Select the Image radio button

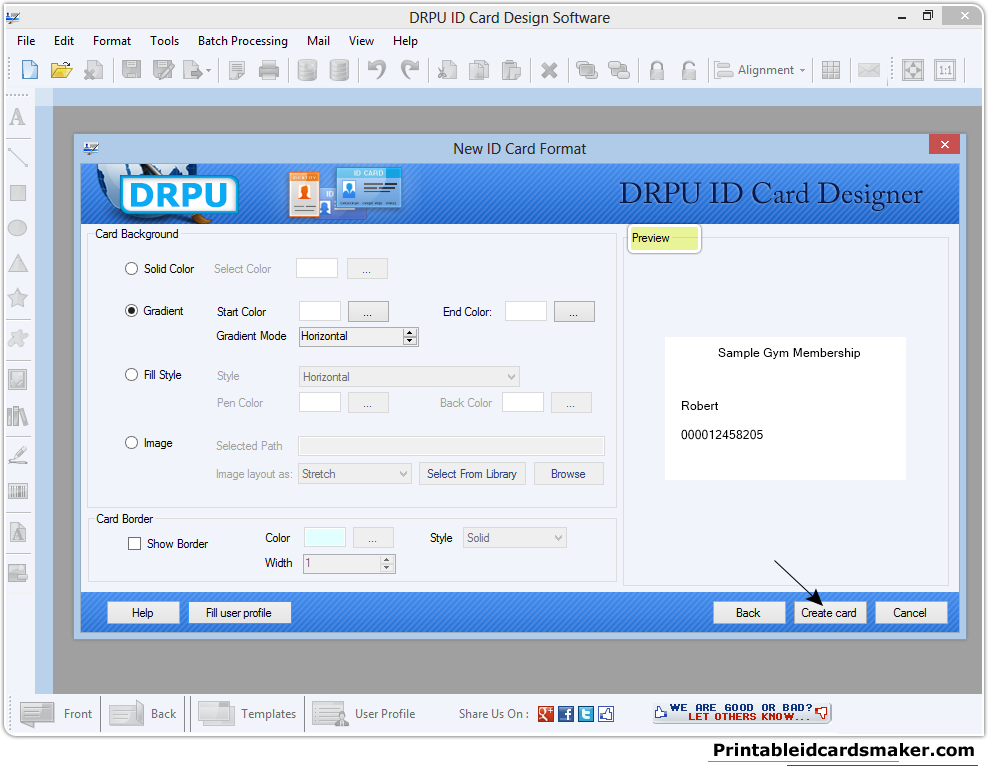pyautogui.click(x=131, y=443)
